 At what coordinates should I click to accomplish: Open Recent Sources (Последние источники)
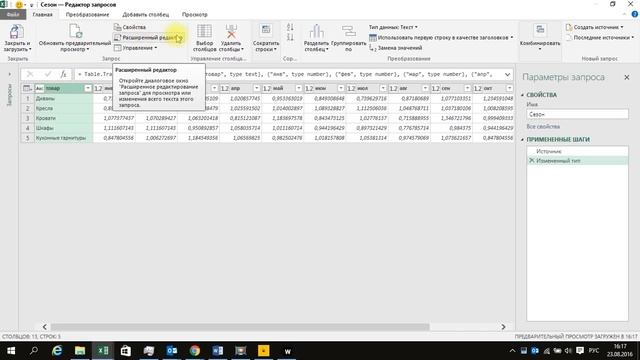point(600,38)
